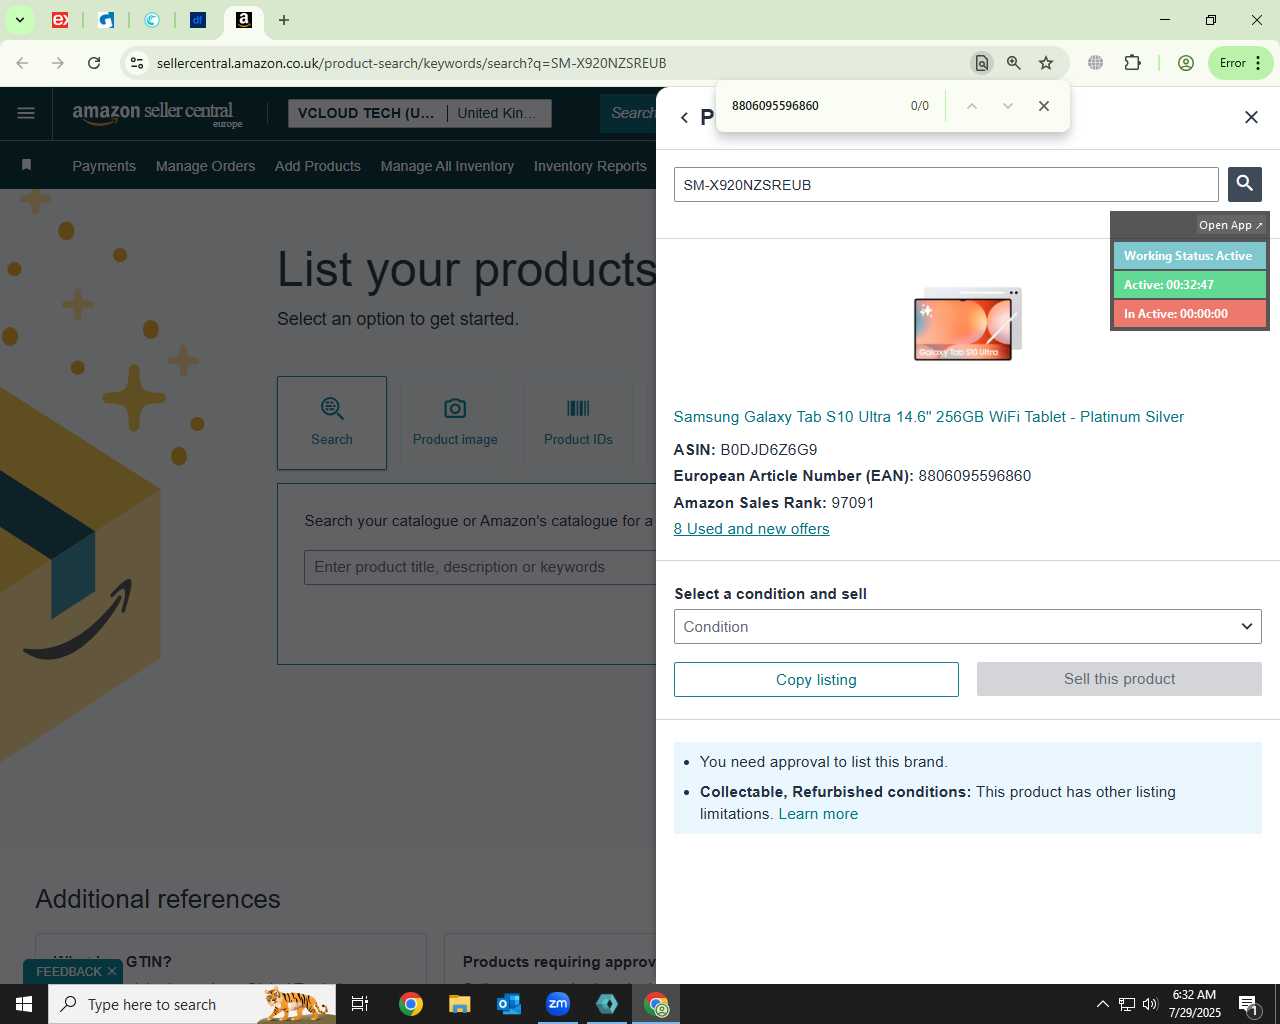Click Open App on the tracker widget
This screenshot has width=1280, height=1024.
(1231, 225)
